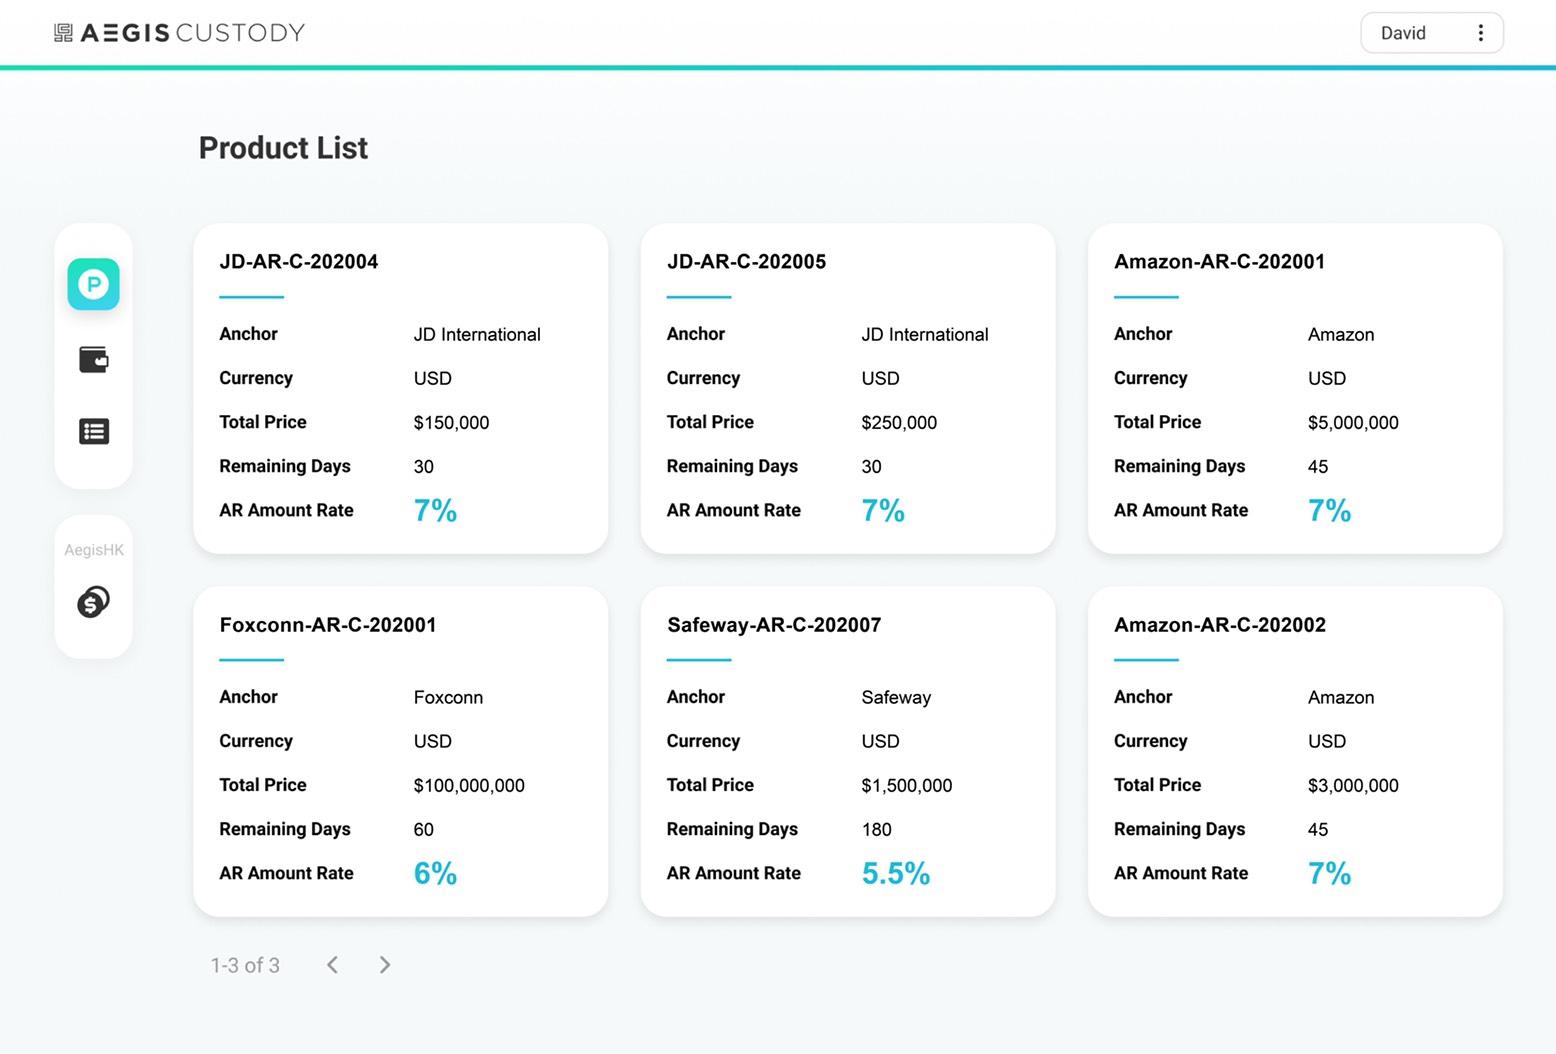
Task: Click the Safeway anchor value
Action: [x=896, y=698]
